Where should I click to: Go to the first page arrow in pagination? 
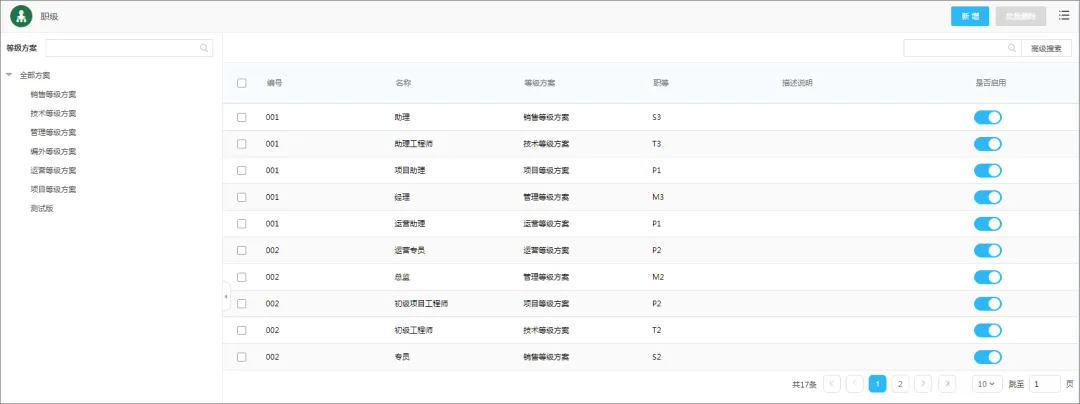pyautogui.click(x=832, y=383)
